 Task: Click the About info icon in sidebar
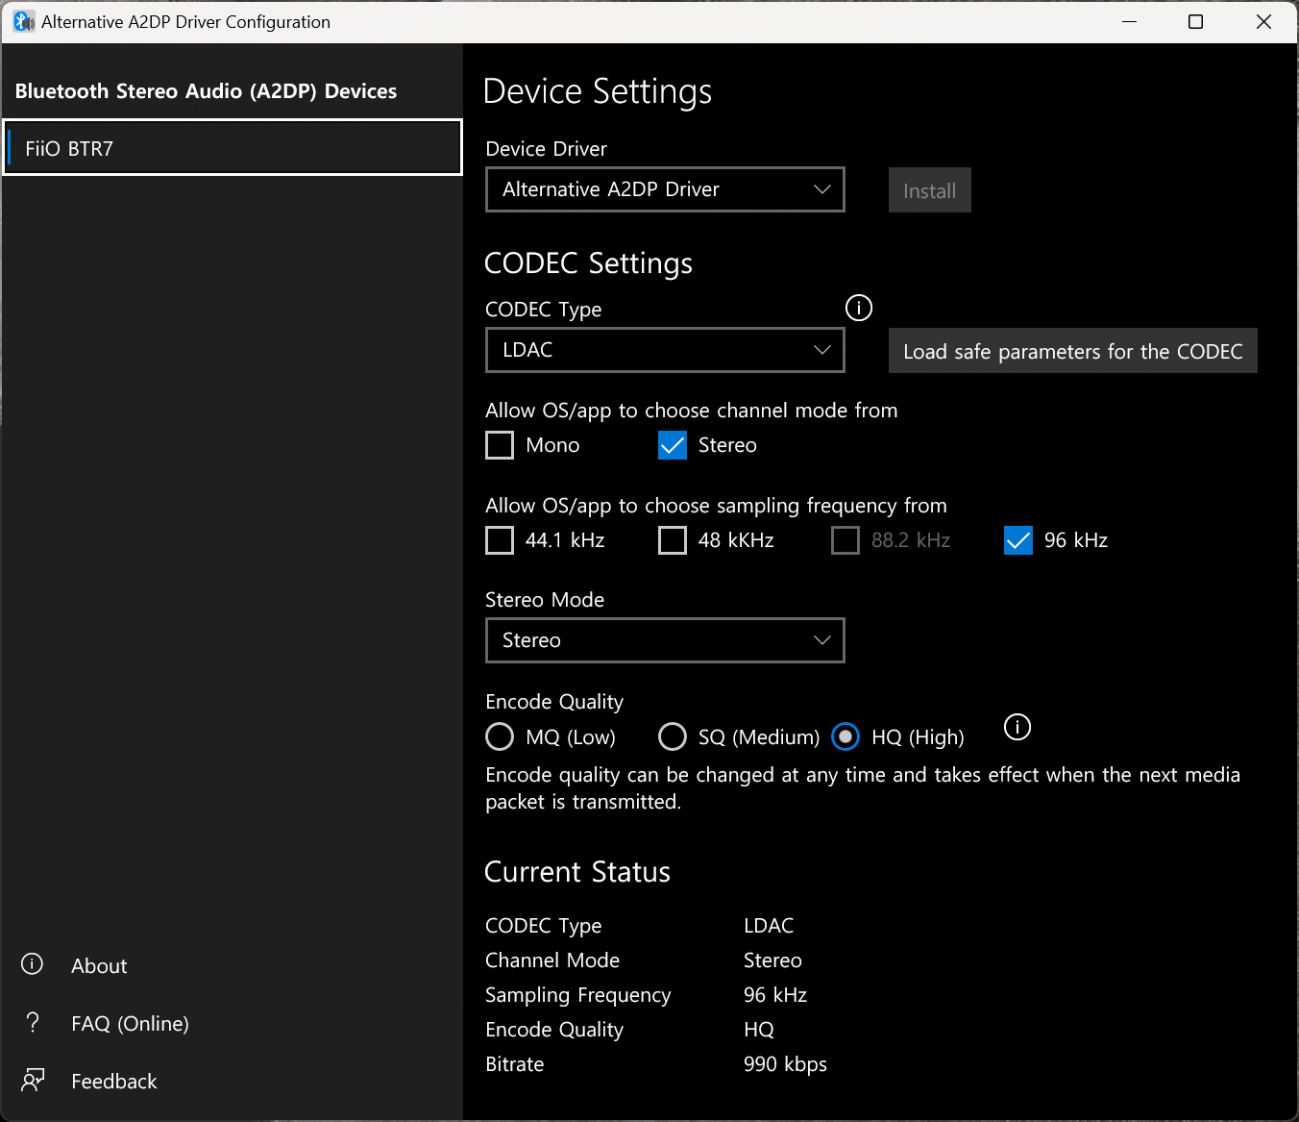click(x=32, y=964)
